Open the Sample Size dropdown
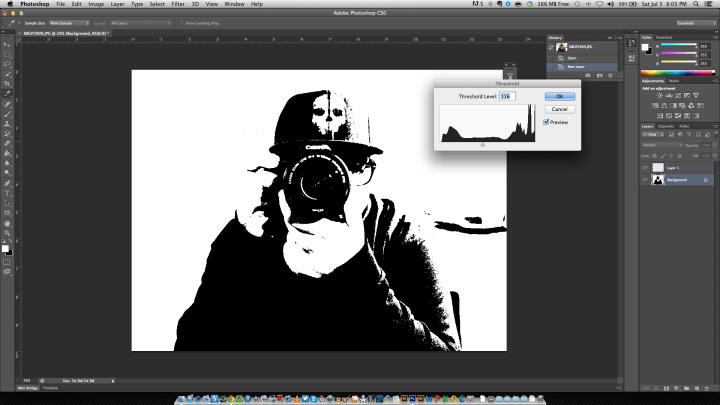720x405 pixels. [69, 23]
